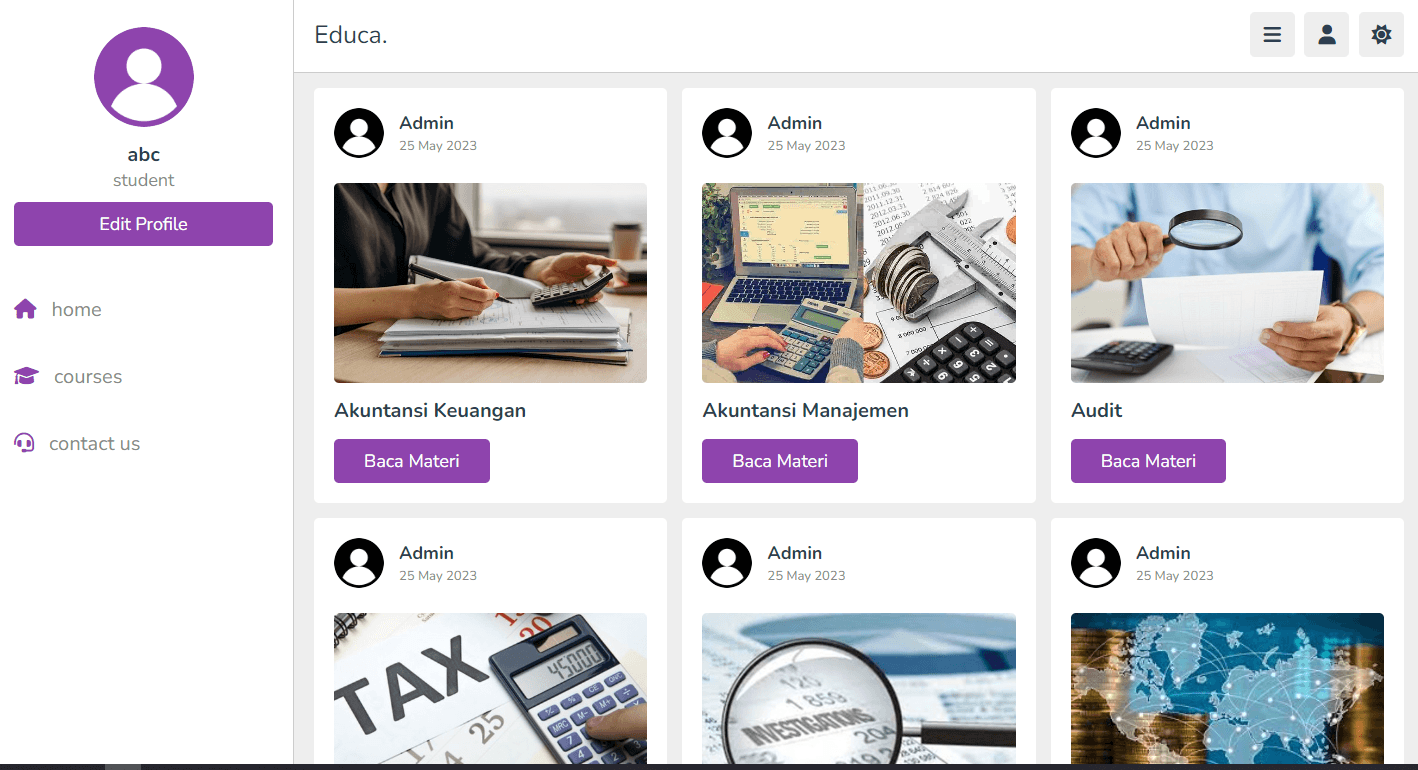
Task: Click the purple house icon beside home
Action: pos(26,309)
